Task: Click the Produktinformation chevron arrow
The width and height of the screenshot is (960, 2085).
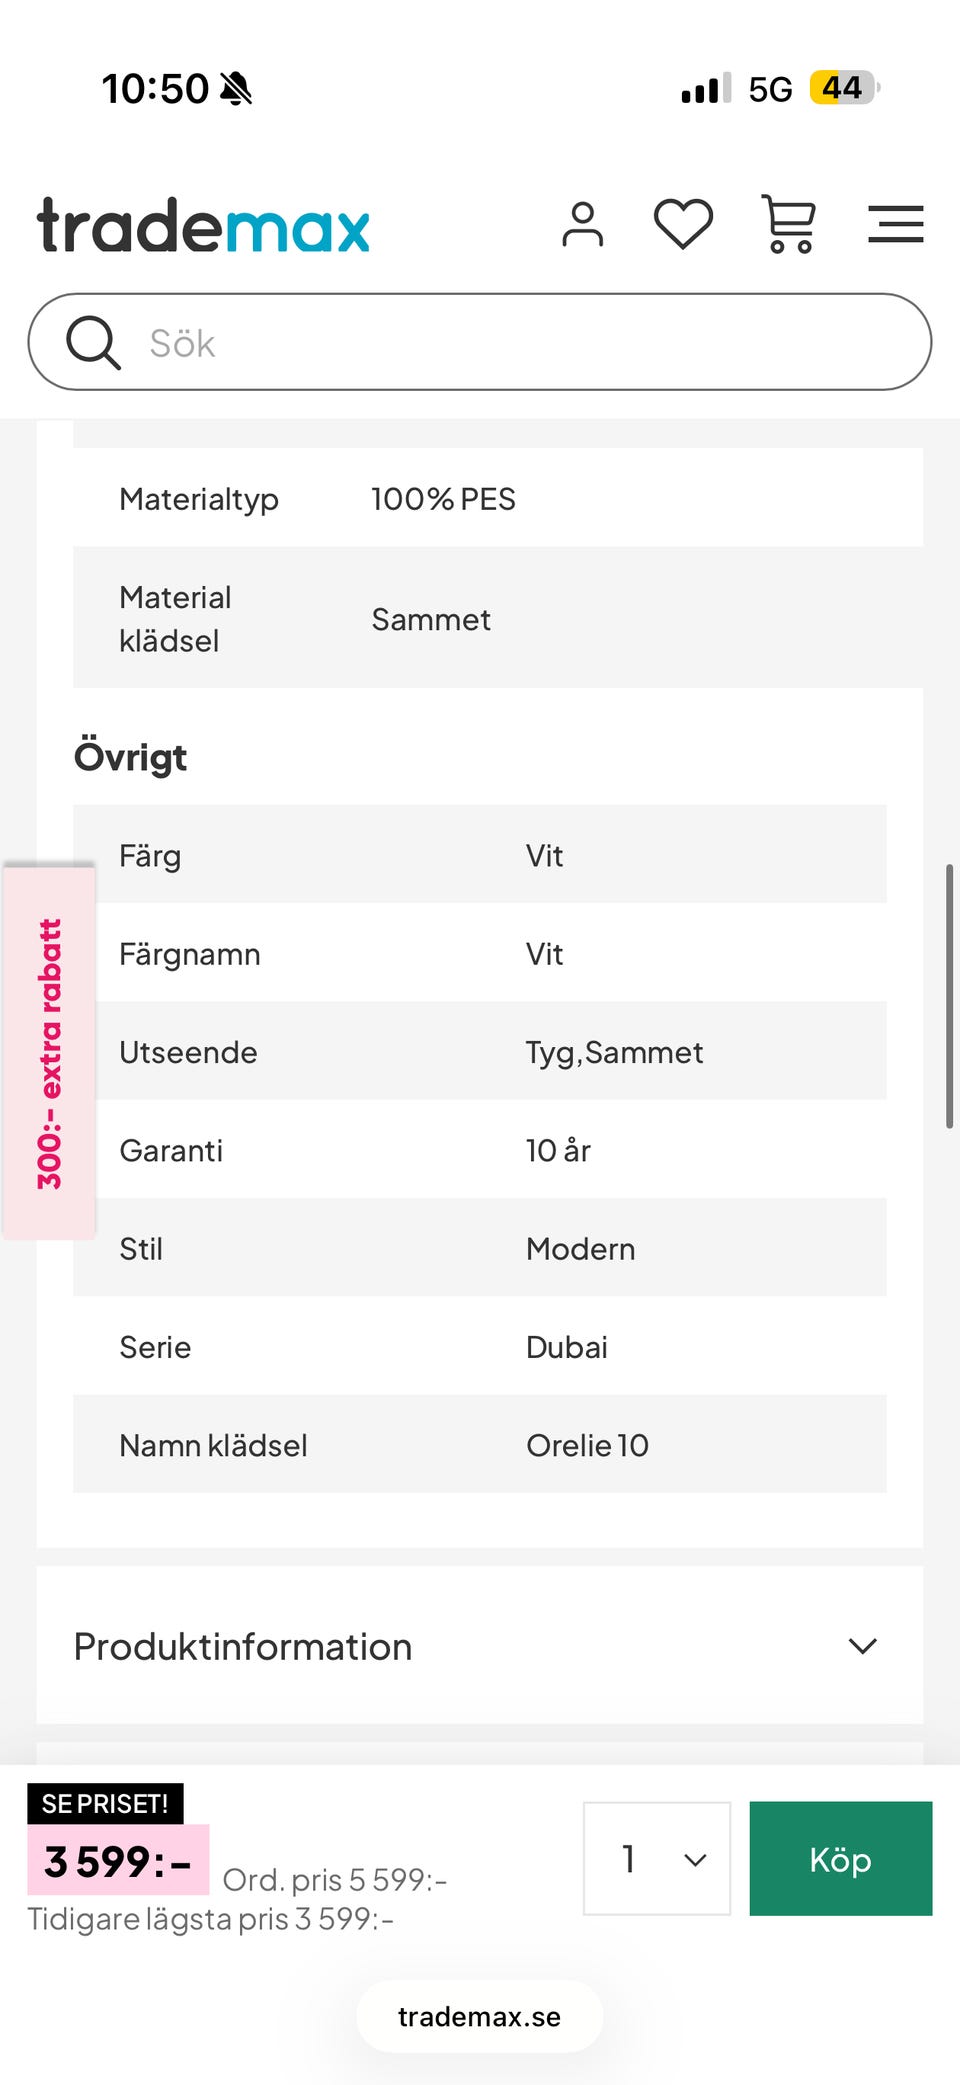Action: (862, 1647)
